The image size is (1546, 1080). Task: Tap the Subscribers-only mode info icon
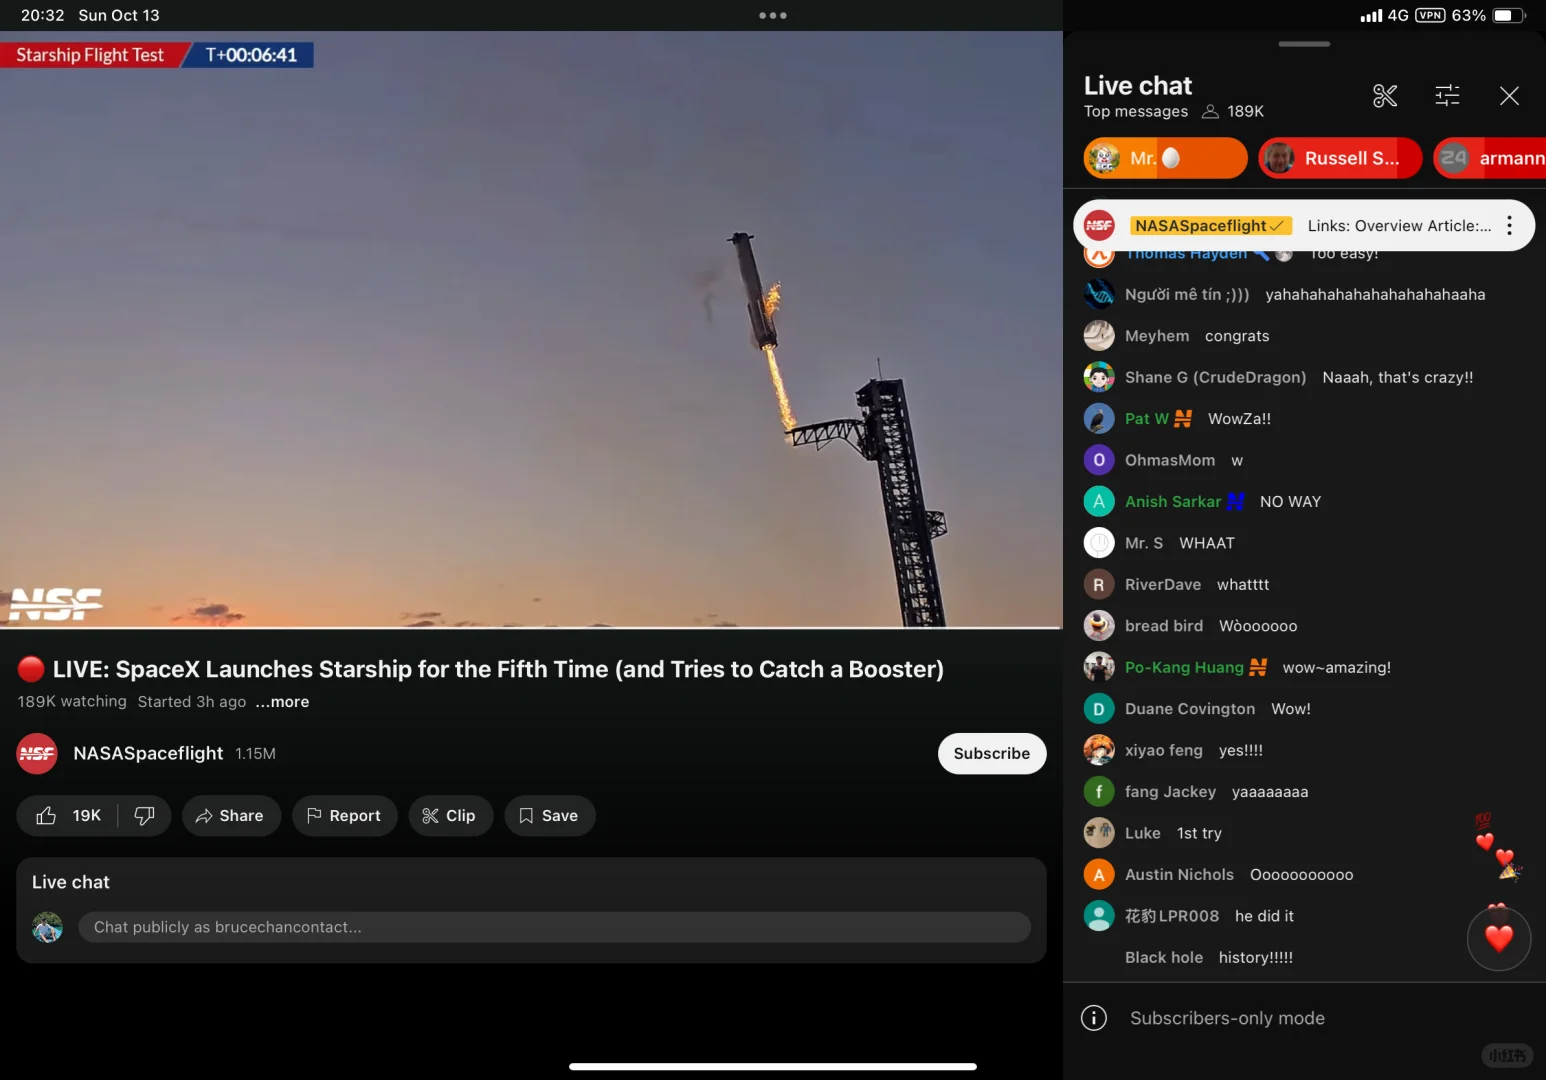1094,1018
